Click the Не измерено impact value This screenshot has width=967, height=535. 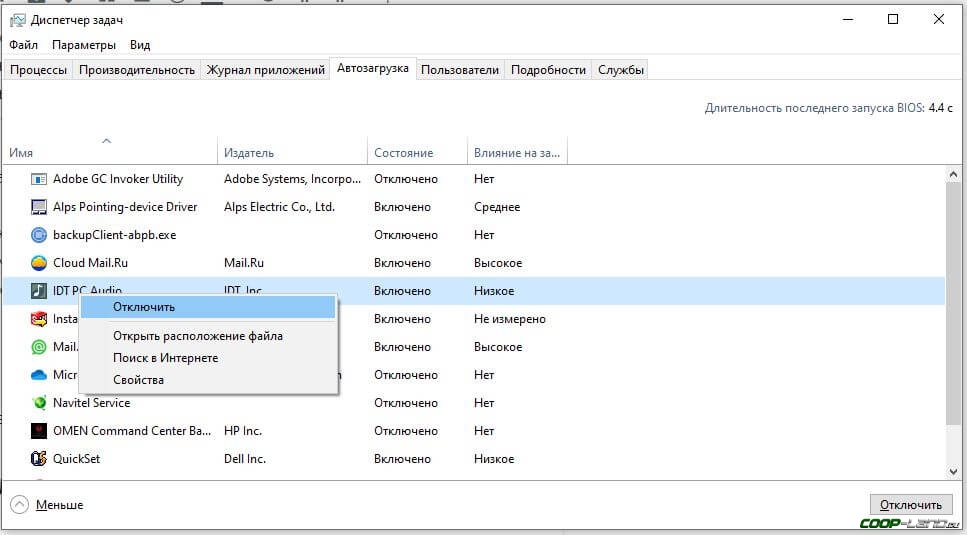pyautogui.click(x=509, y=319)
